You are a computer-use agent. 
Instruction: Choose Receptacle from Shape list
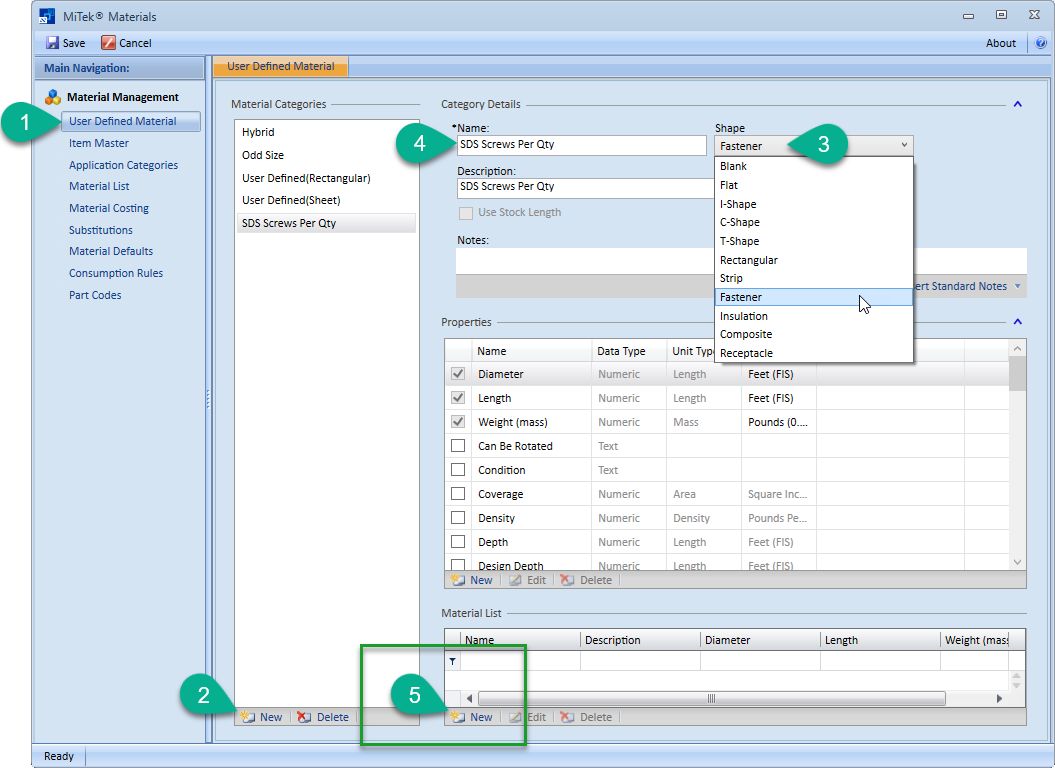click(813, 353)
